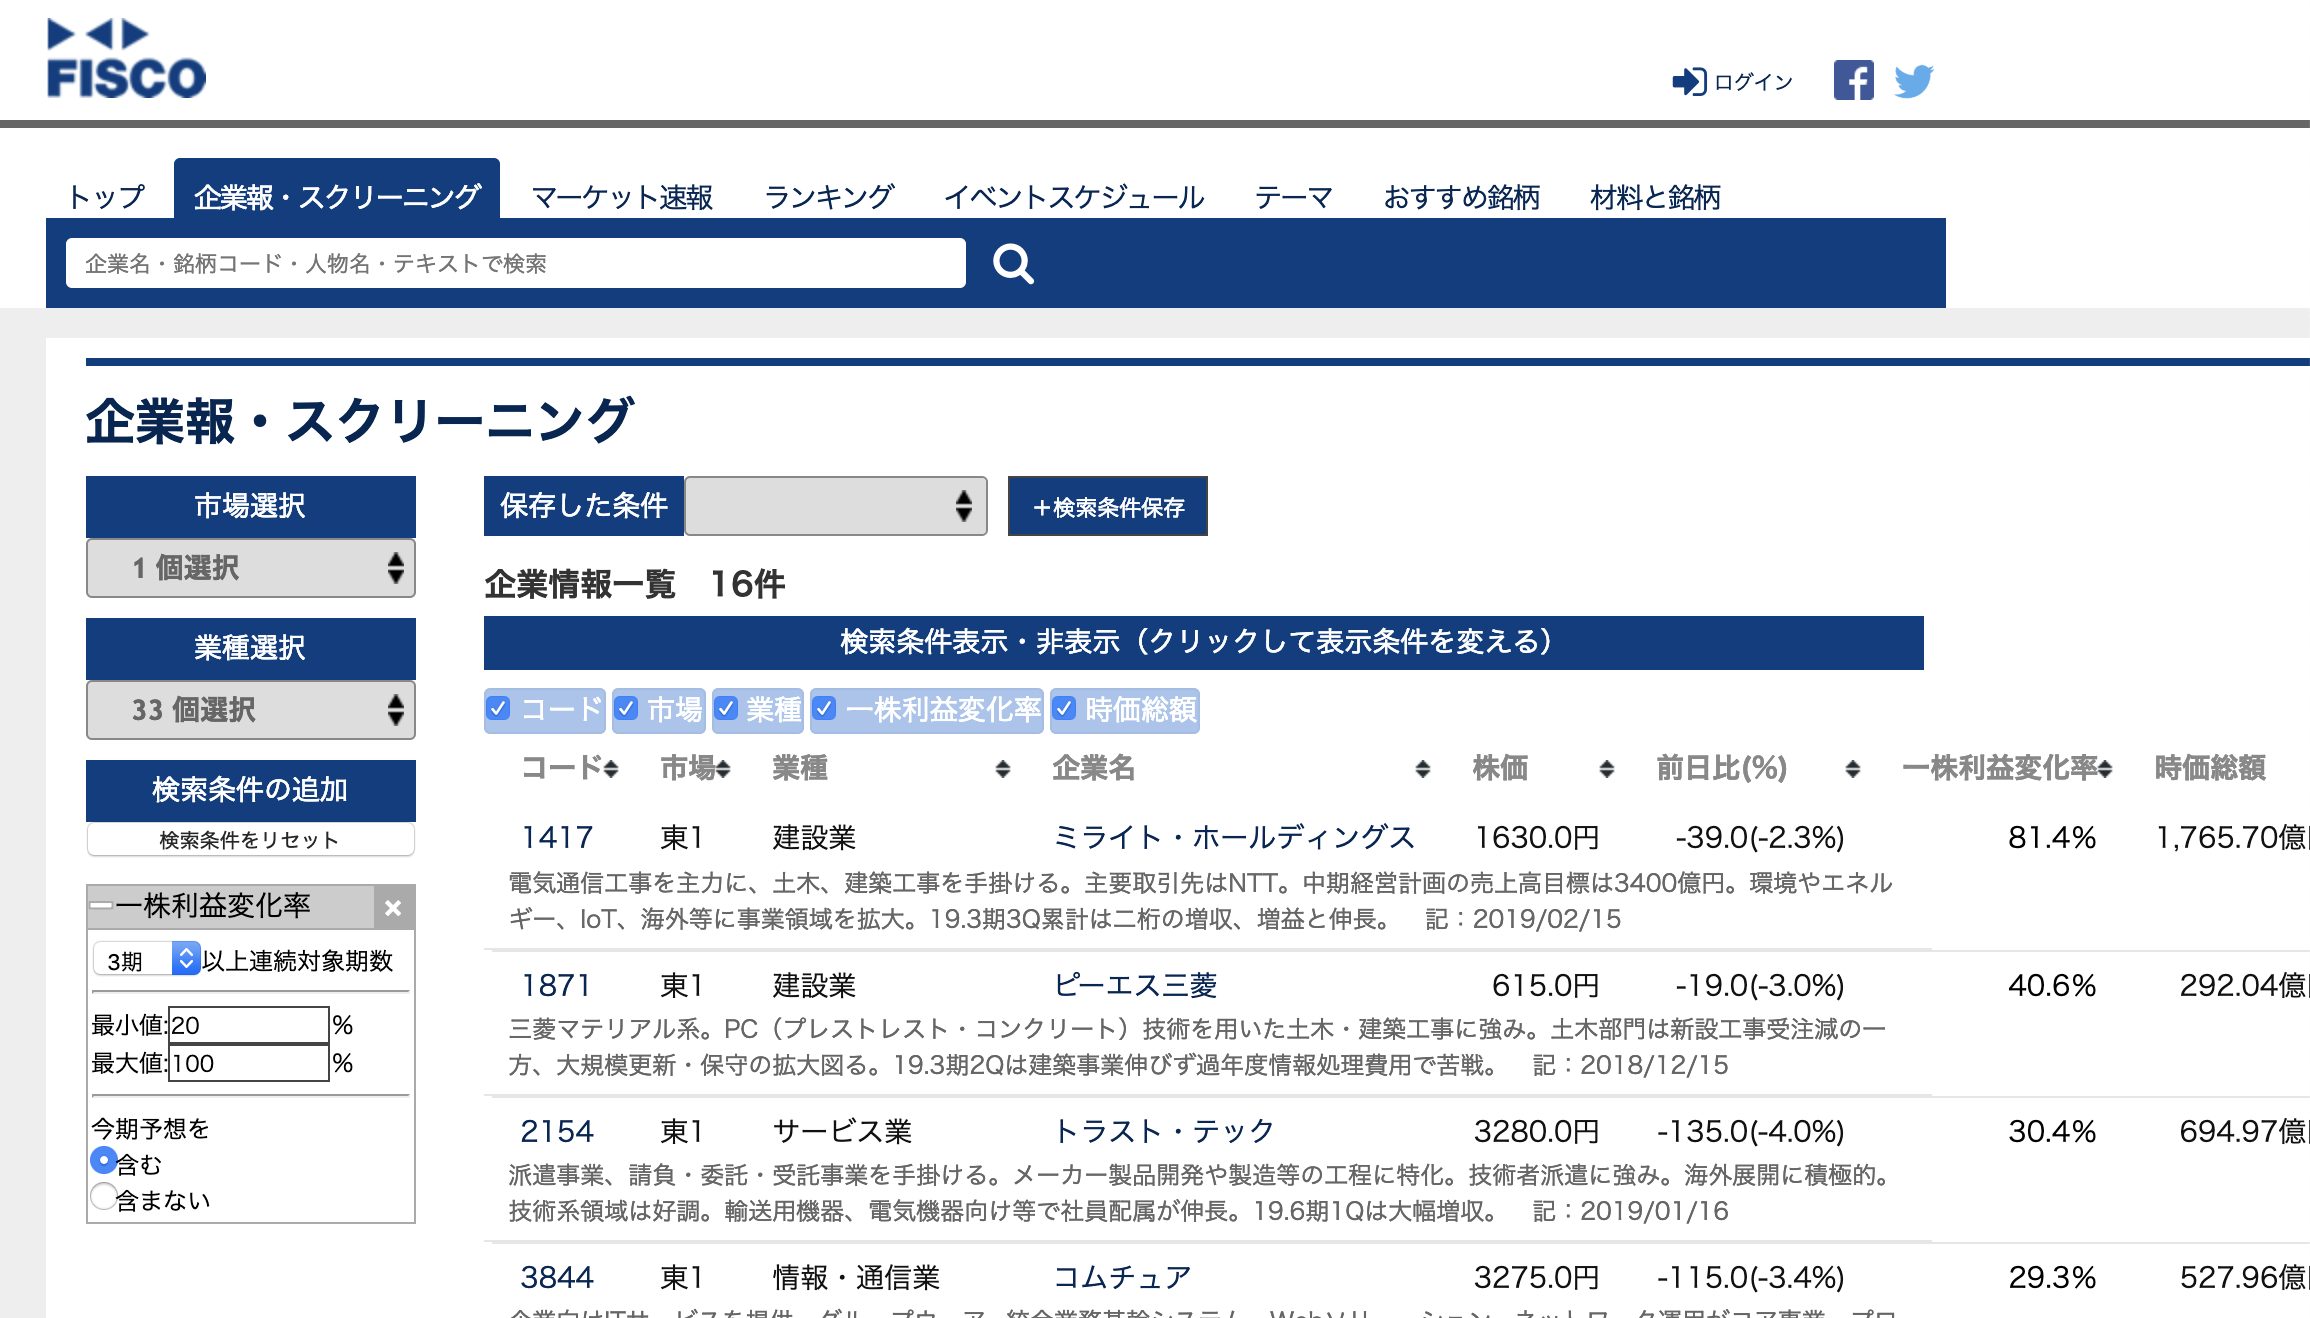
Task: Click 81.4% value in ミライト row
Action: click(x=2052, y=837)
